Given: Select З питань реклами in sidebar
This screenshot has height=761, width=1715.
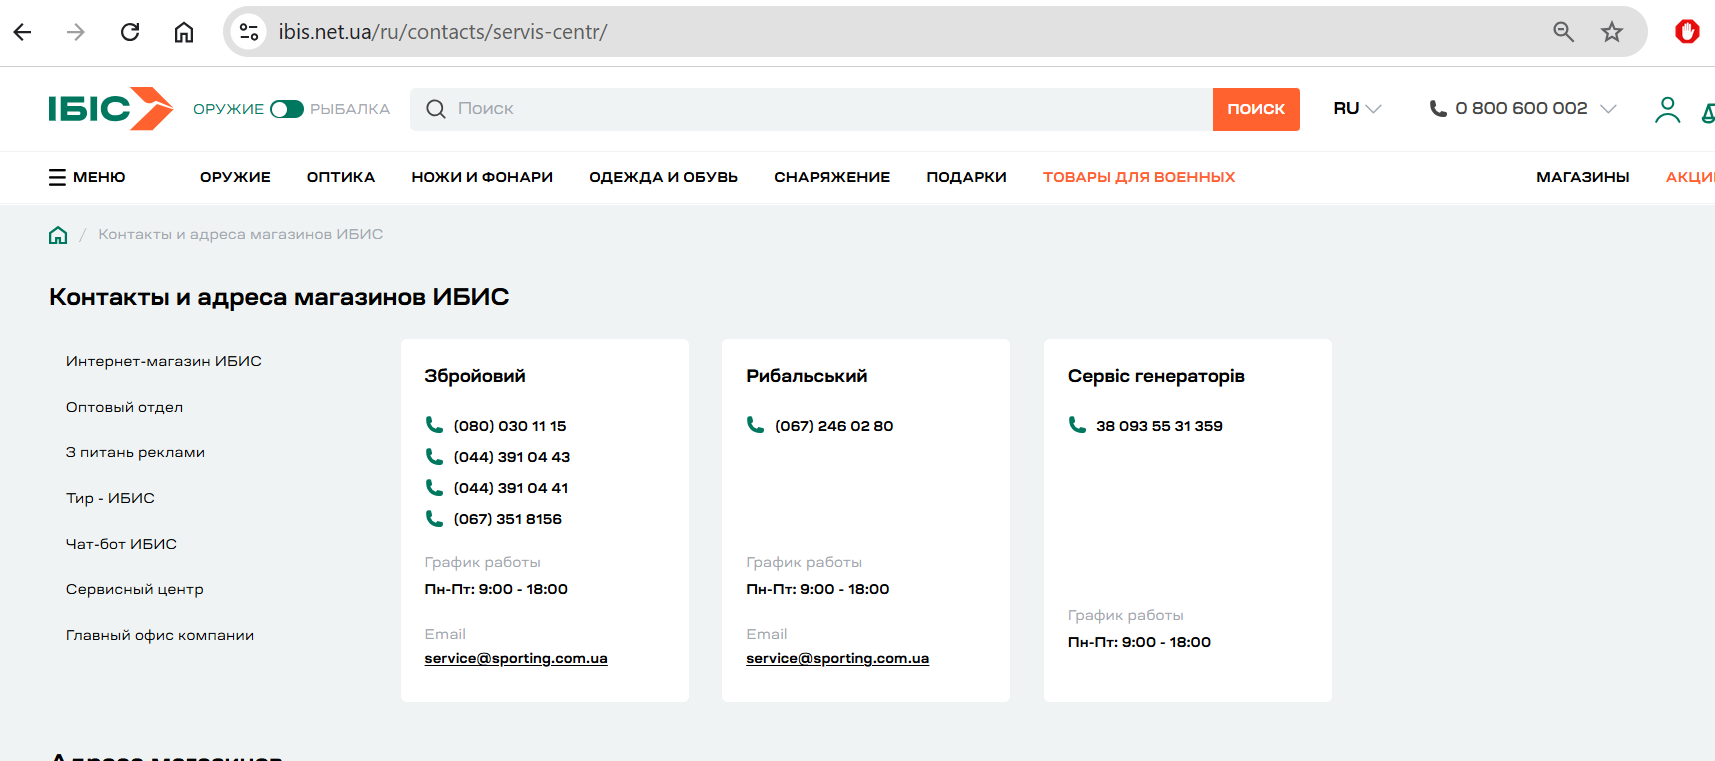Looking at the screenshot, I should pyautogui.click(x=135, y=452).
